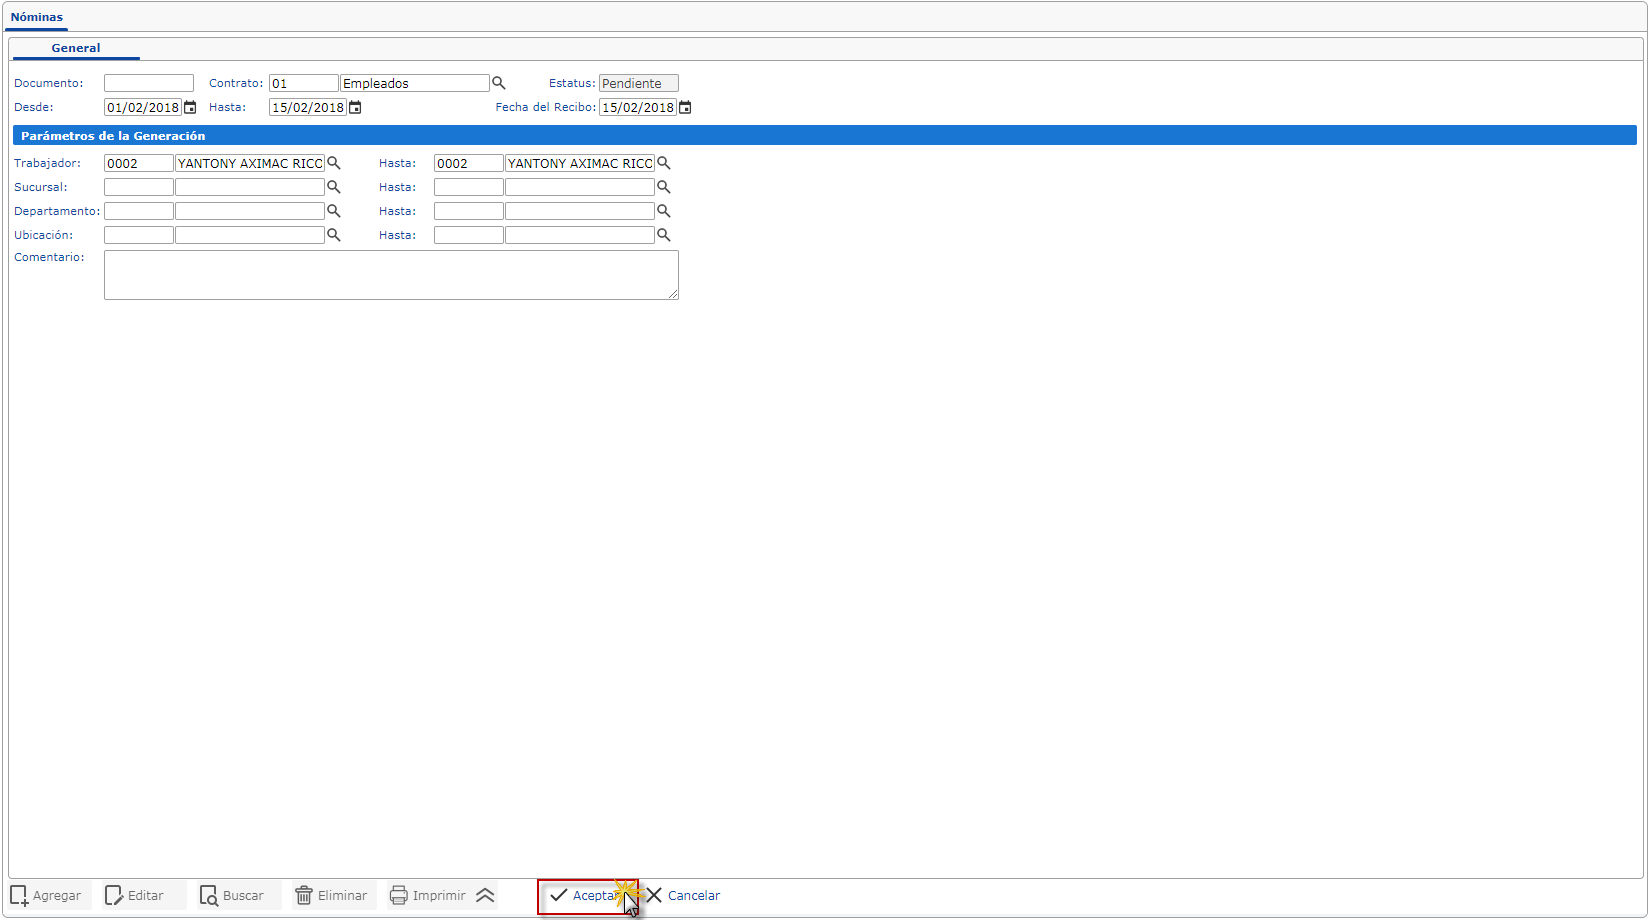Select the General tab

[76, 48]
